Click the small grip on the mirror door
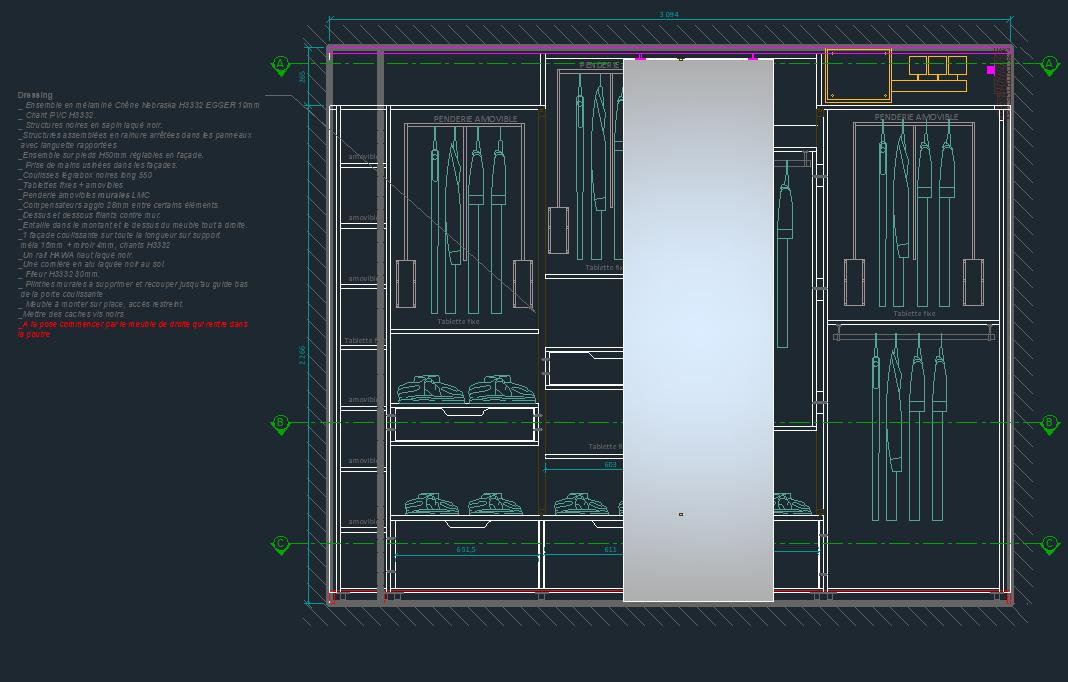Viewport: 1068px width, 682px height. click(681, 514)
